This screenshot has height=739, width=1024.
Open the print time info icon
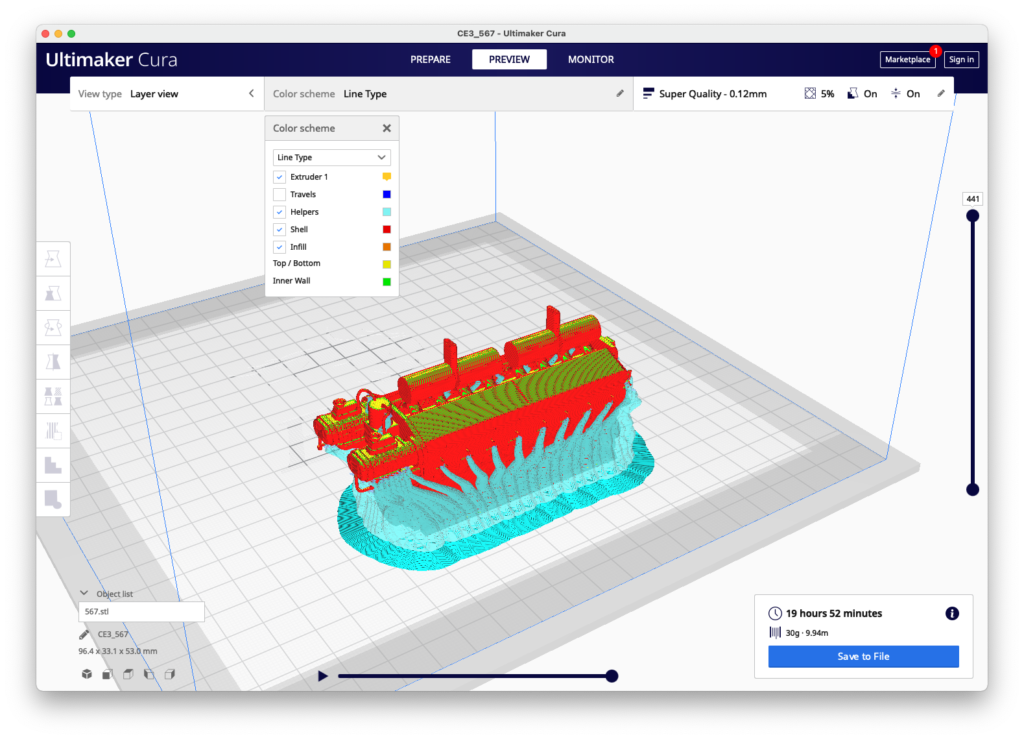[952, 613]
